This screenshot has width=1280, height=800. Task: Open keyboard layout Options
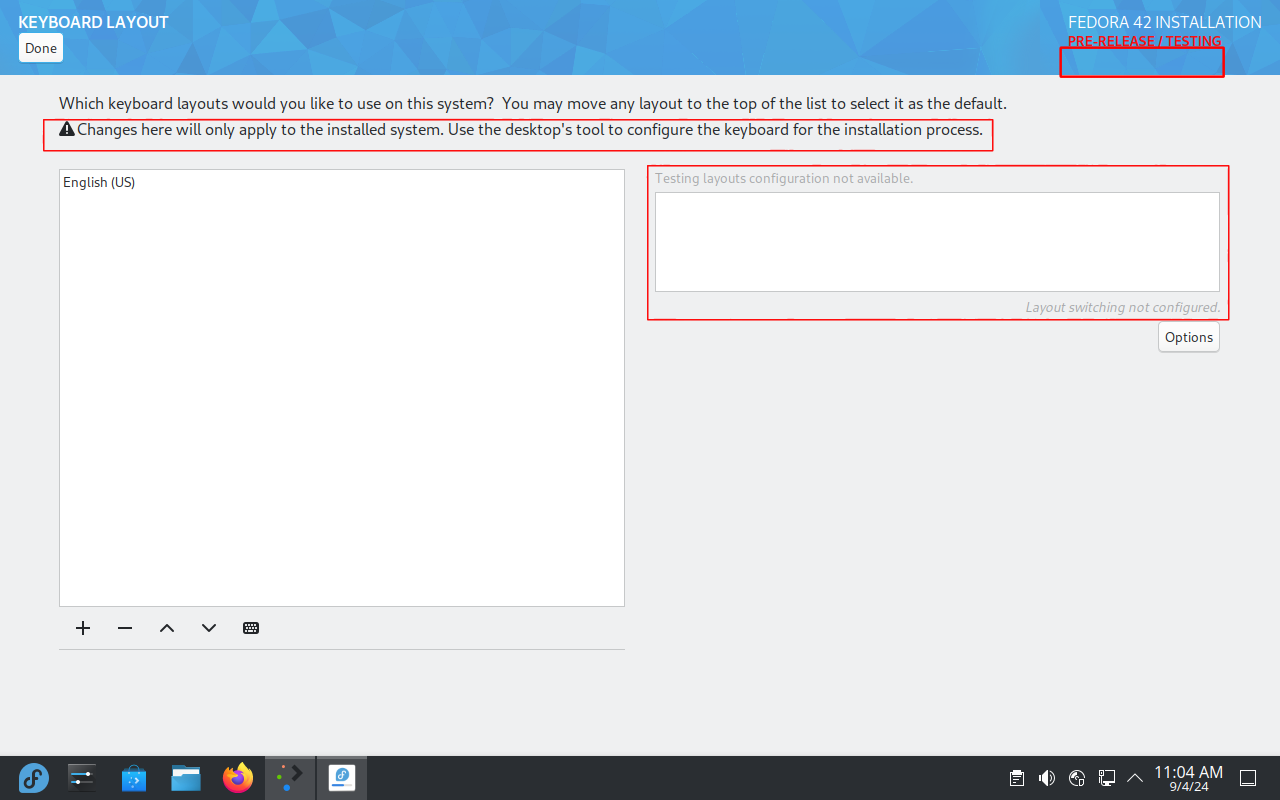[x=1189, y=337]
